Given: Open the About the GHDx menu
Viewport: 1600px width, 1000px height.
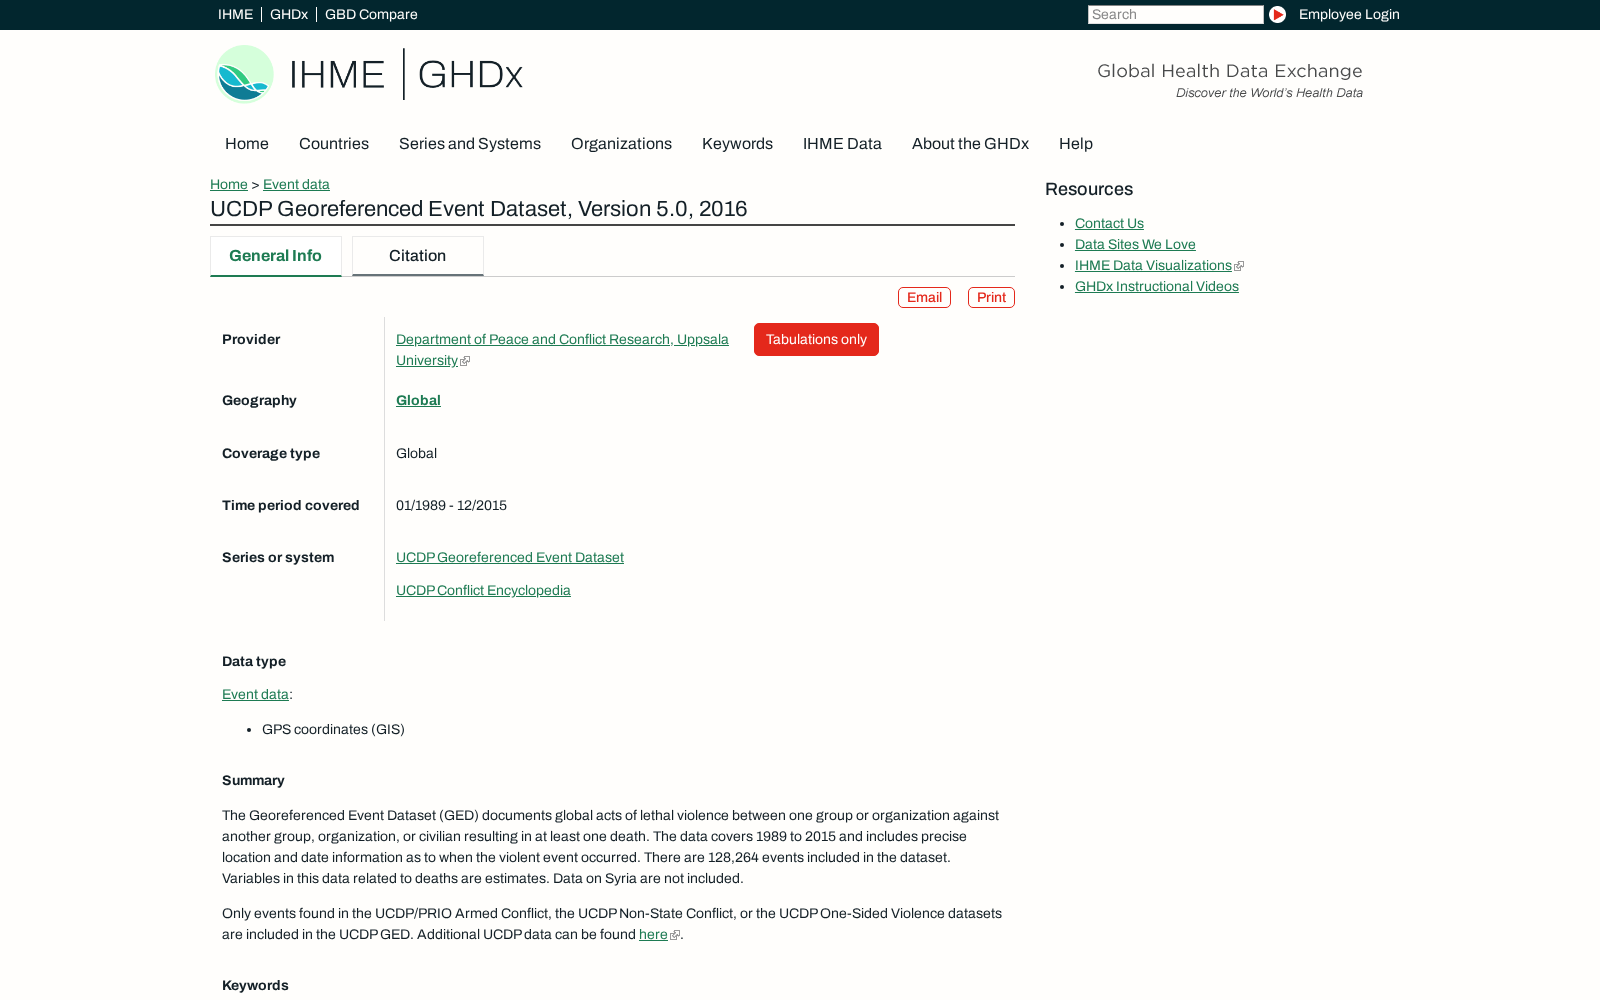Looking at the screenshot, I should click(x=970, y=144).
